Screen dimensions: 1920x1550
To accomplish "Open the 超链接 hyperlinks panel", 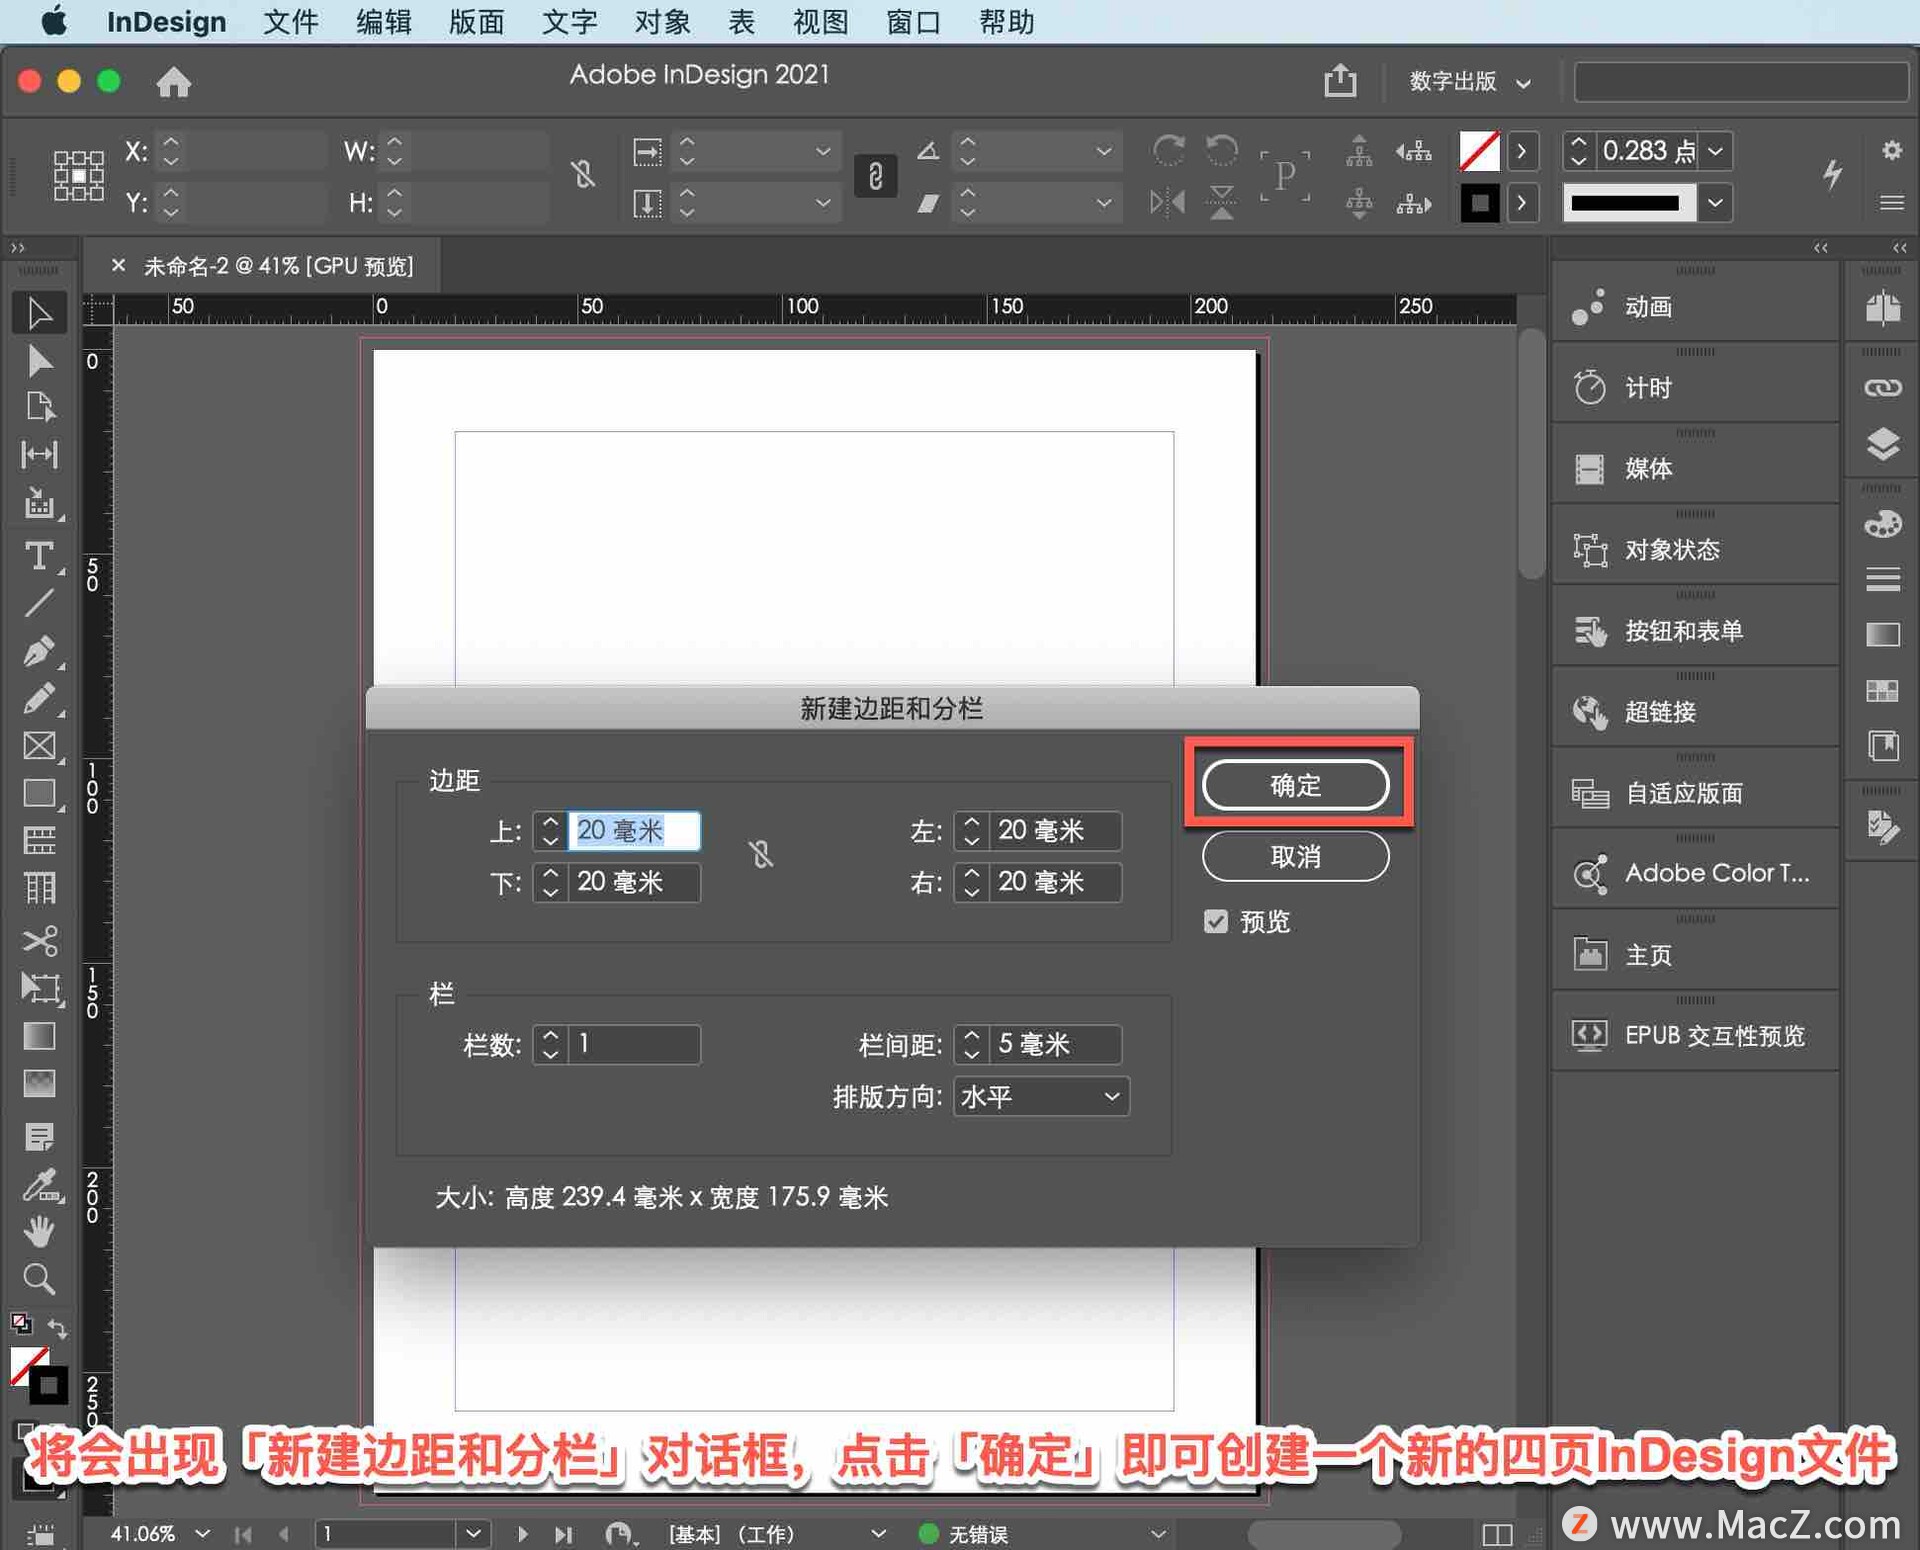I will [1659, 712].
